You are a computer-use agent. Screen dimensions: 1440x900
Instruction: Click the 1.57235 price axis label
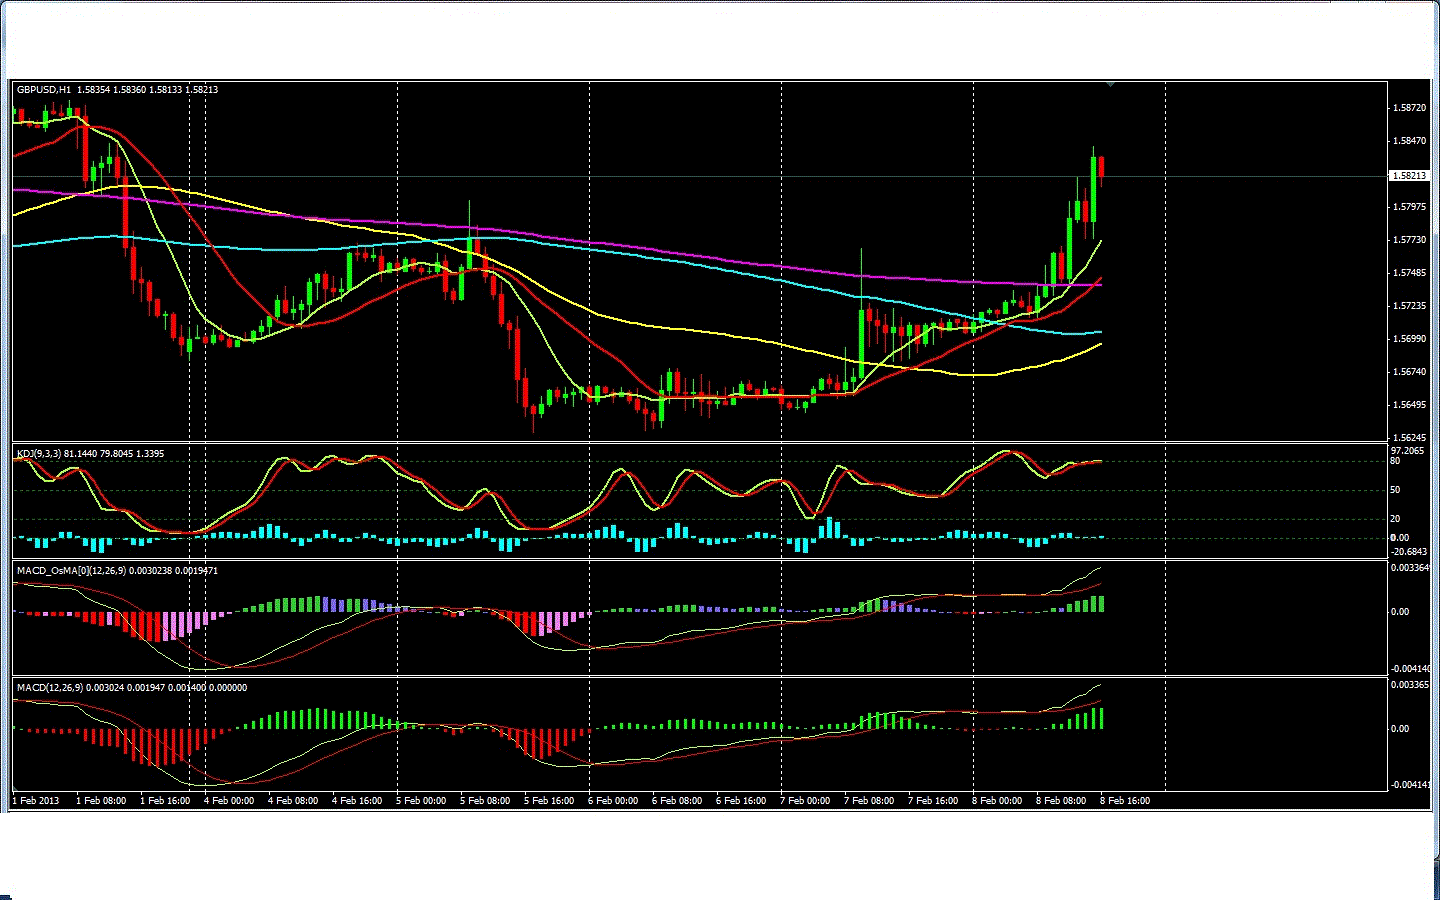click(1409, 306)
